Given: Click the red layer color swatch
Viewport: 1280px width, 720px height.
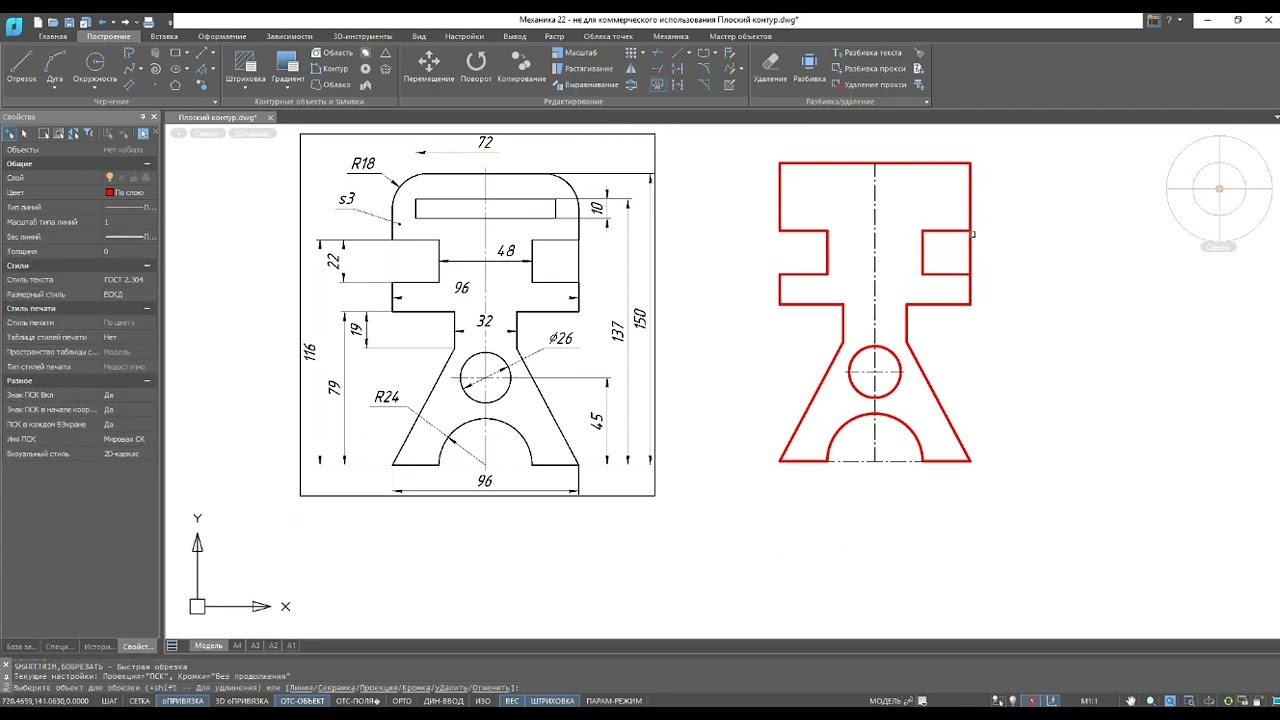Looking at the screenshot, I should 110,192.
